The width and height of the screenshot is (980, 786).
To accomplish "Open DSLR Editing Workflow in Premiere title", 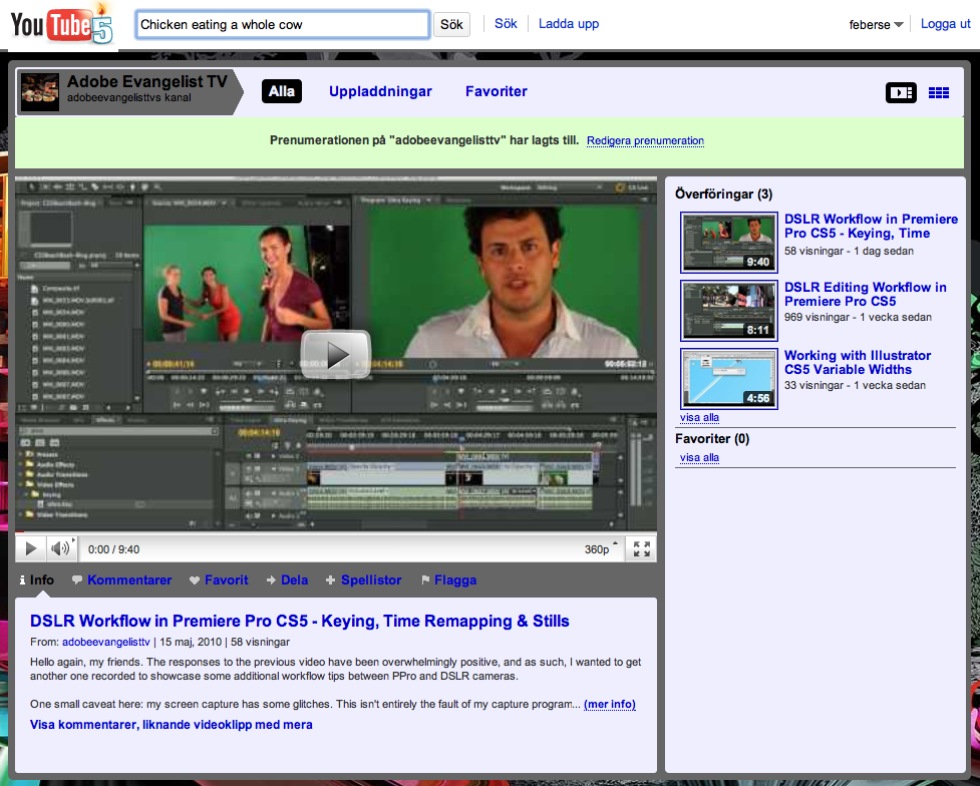I will coord(865,294).
